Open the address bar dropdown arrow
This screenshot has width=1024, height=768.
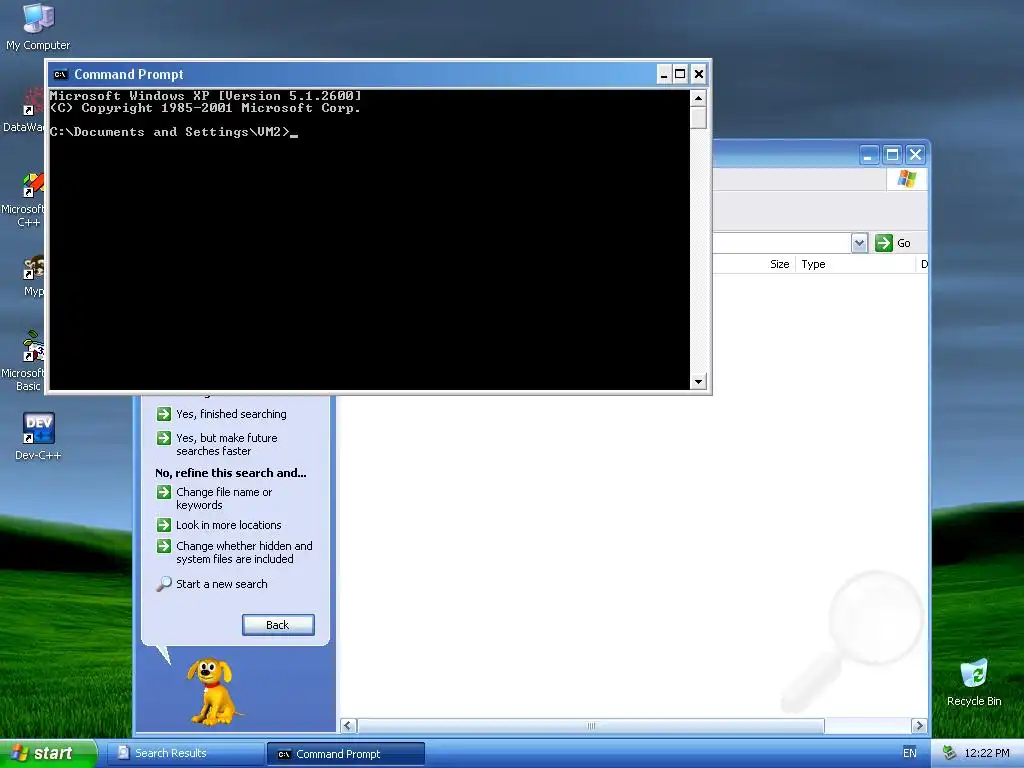859,243
